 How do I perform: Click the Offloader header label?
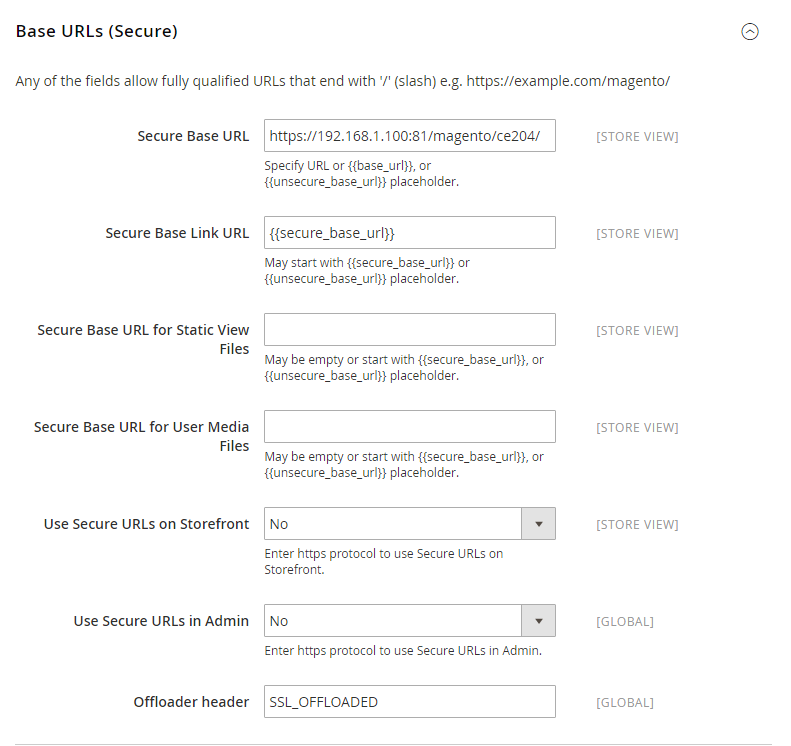191,702
